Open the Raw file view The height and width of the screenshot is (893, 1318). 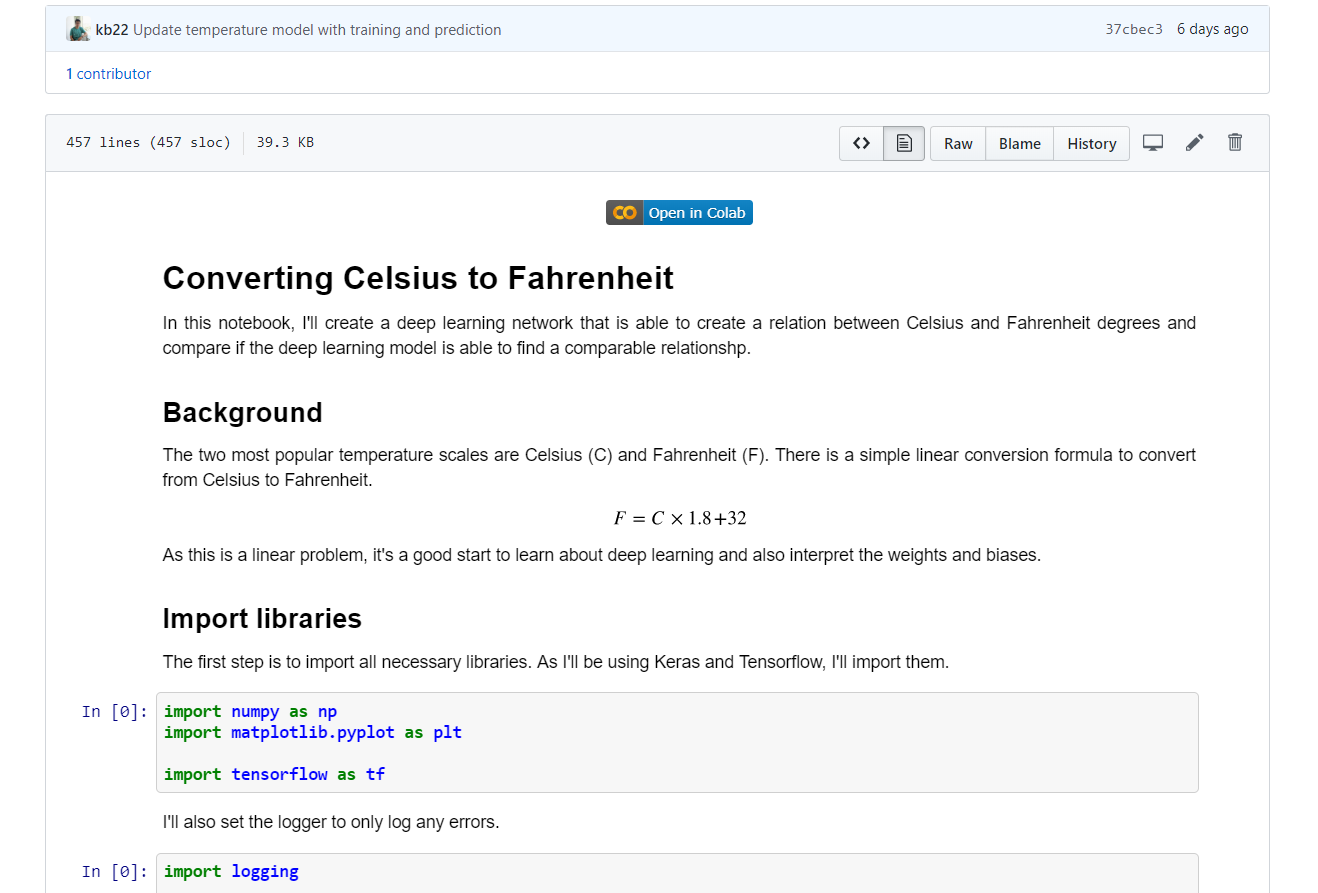tap(958, 143)
